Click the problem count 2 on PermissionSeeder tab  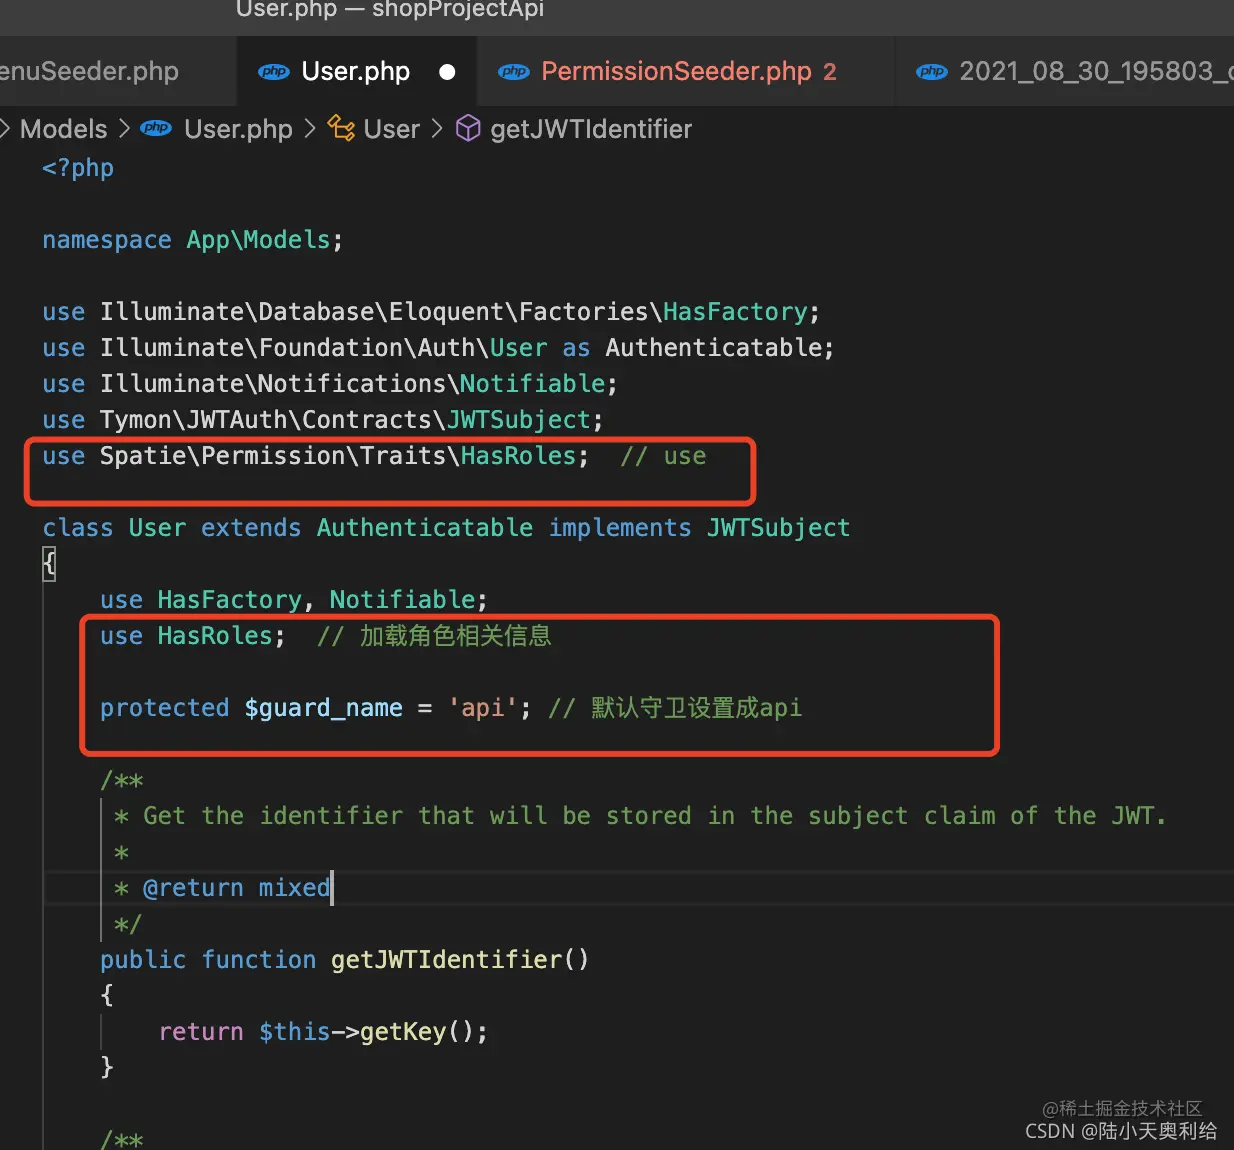829,72
